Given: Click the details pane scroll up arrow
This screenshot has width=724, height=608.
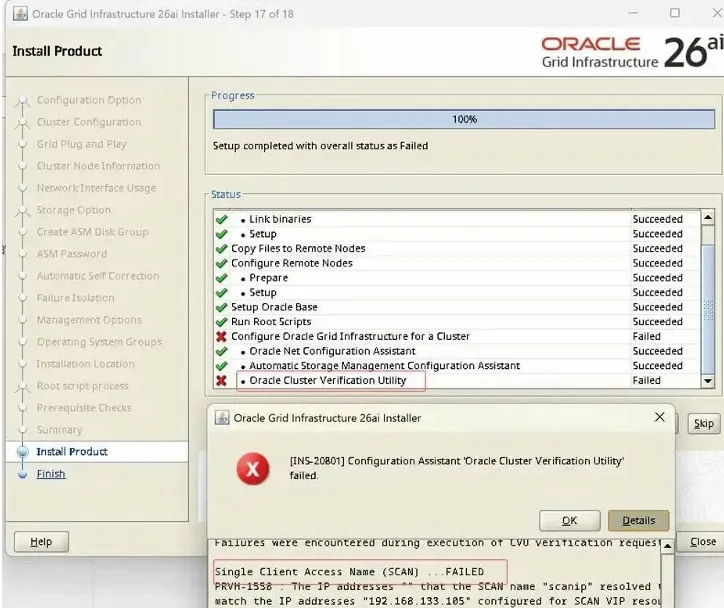Looking at the screenshot, I should (667, 547).
